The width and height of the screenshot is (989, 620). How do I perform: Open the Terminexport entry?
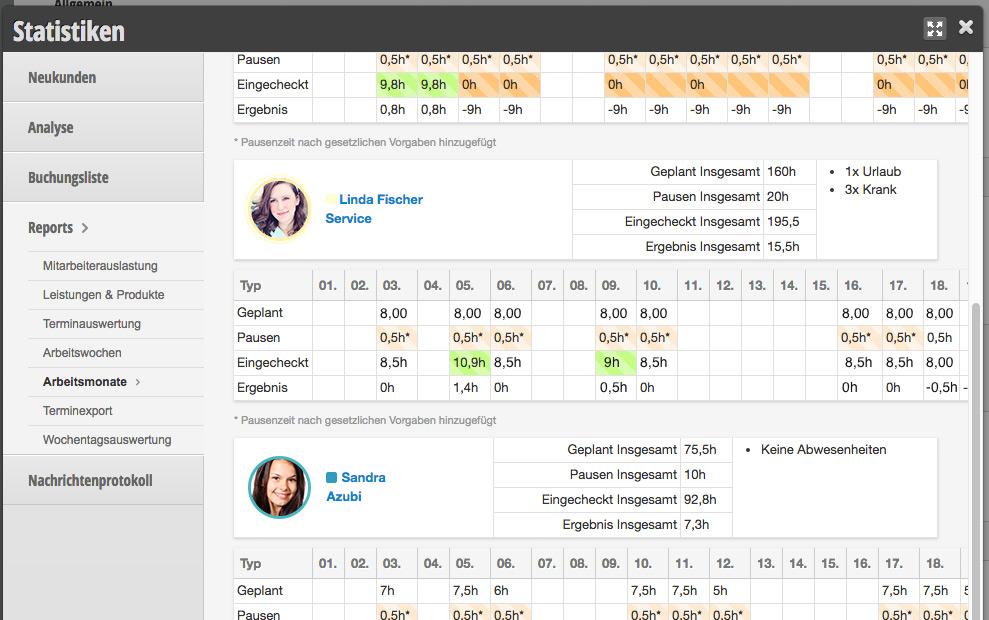(x=77, y=411)
